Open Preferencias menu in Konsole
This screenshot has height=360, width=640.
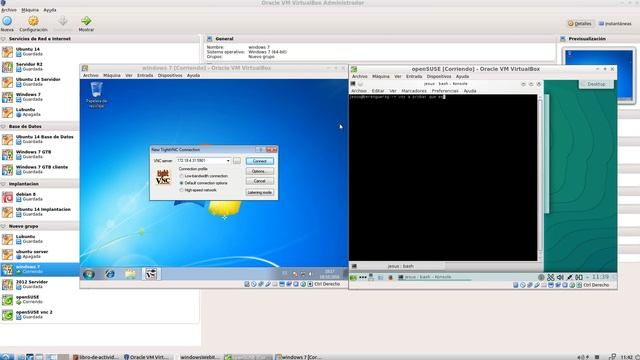(445, 91)
